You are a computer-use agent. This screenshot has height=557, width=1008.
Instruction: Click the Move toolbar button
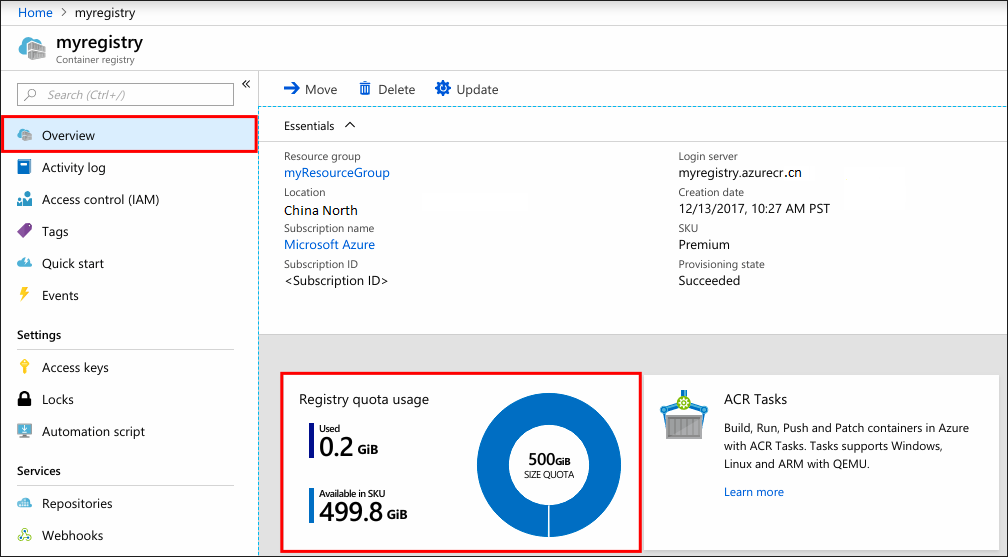311,89
